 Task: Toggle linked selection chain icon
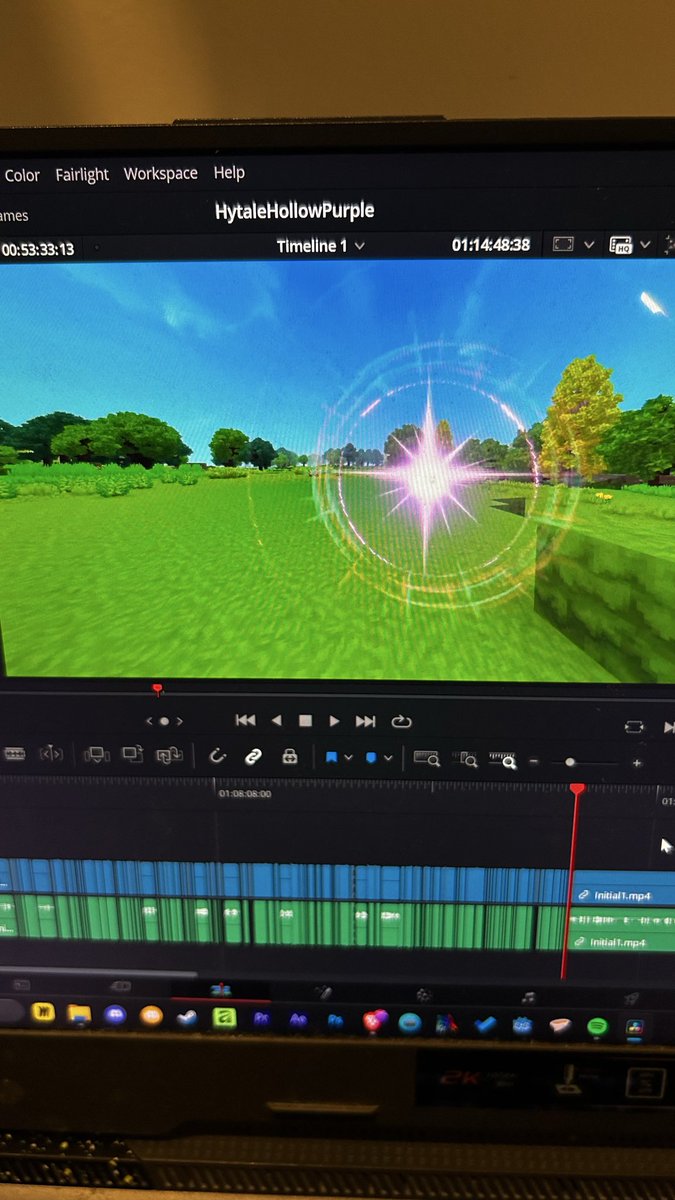tap(253, 757)
